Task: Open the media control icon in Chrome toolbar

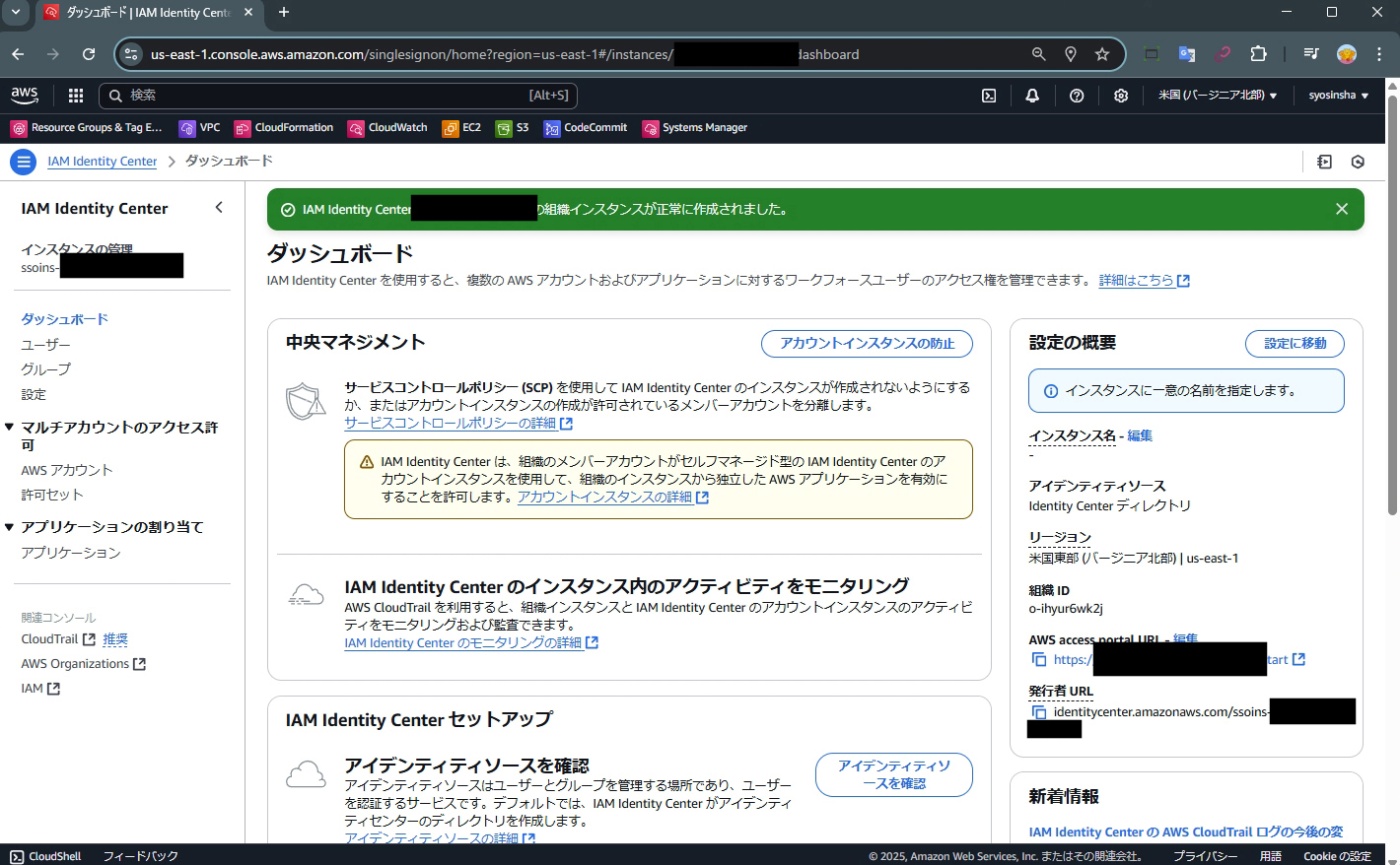Action: (x=1311, y=54)
